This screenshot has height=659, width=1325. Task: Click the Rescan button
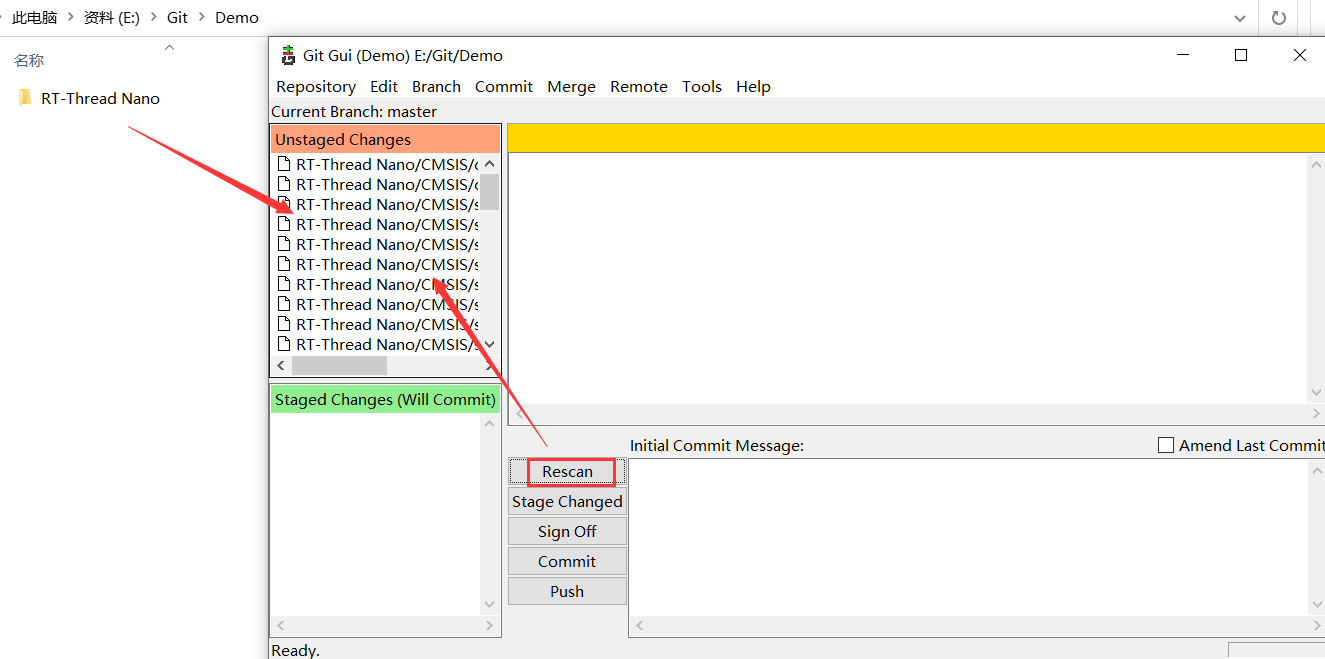[x=567, y=471]
